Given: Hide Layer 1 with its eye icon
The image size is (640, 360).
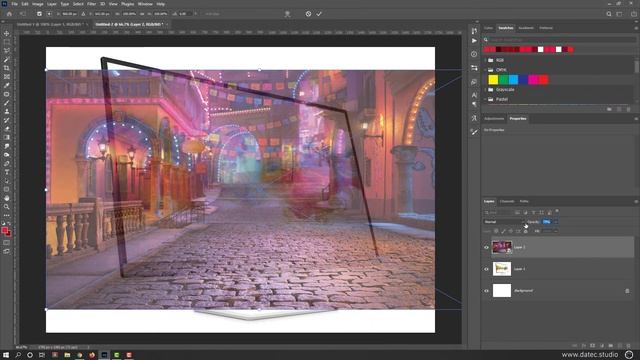Looking at the screenshot, I should click(486, 269).
